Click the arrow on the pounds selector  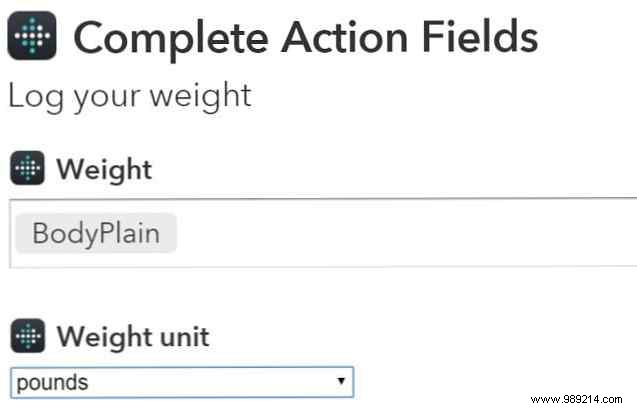coord(341,382)
